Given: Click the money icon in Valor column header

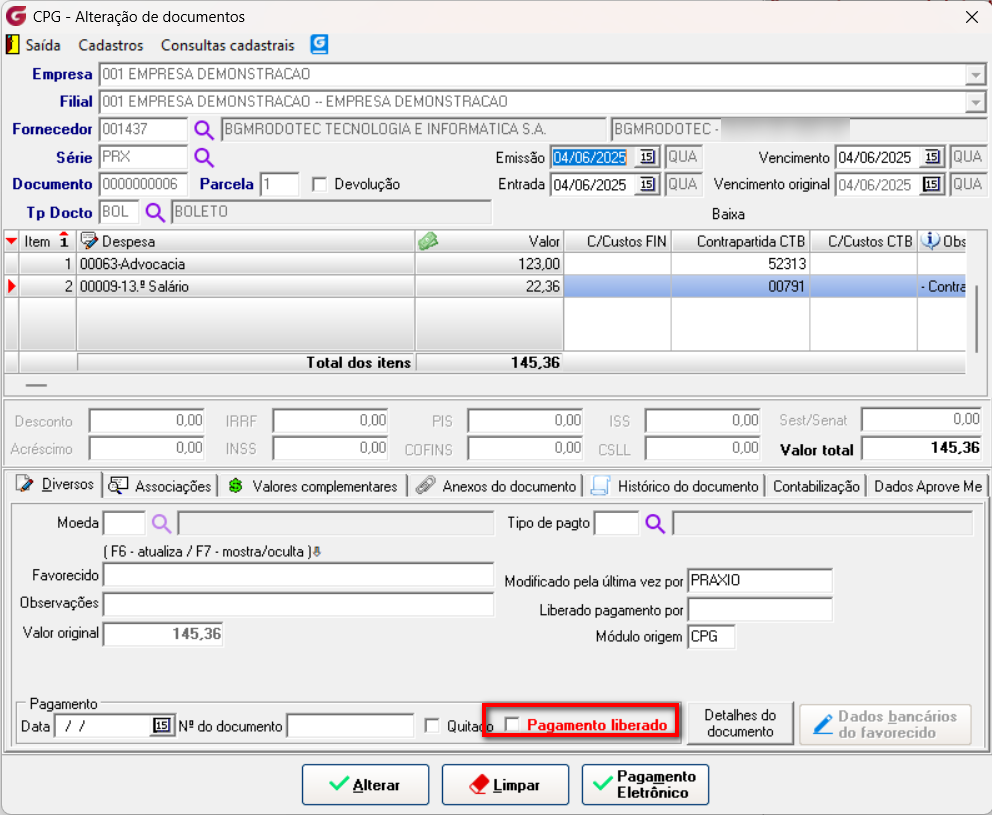Looking at the screenshot, I should point(428,241).
